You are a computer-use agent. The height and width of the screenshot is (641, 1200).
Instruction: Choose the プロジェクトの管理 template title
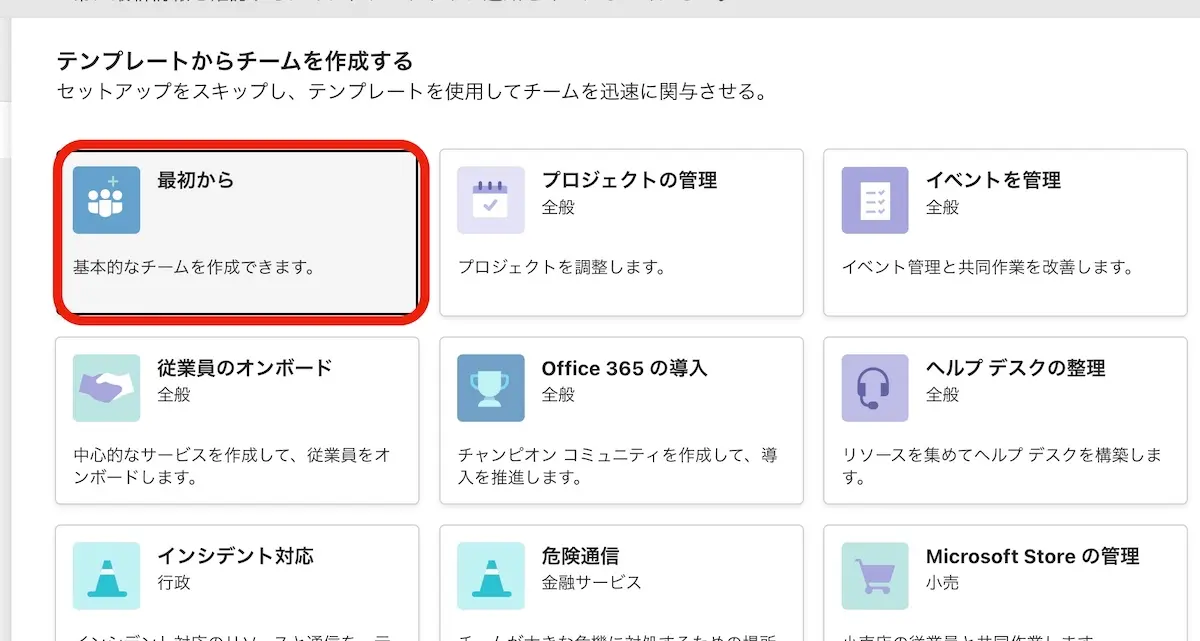(629, 180)
